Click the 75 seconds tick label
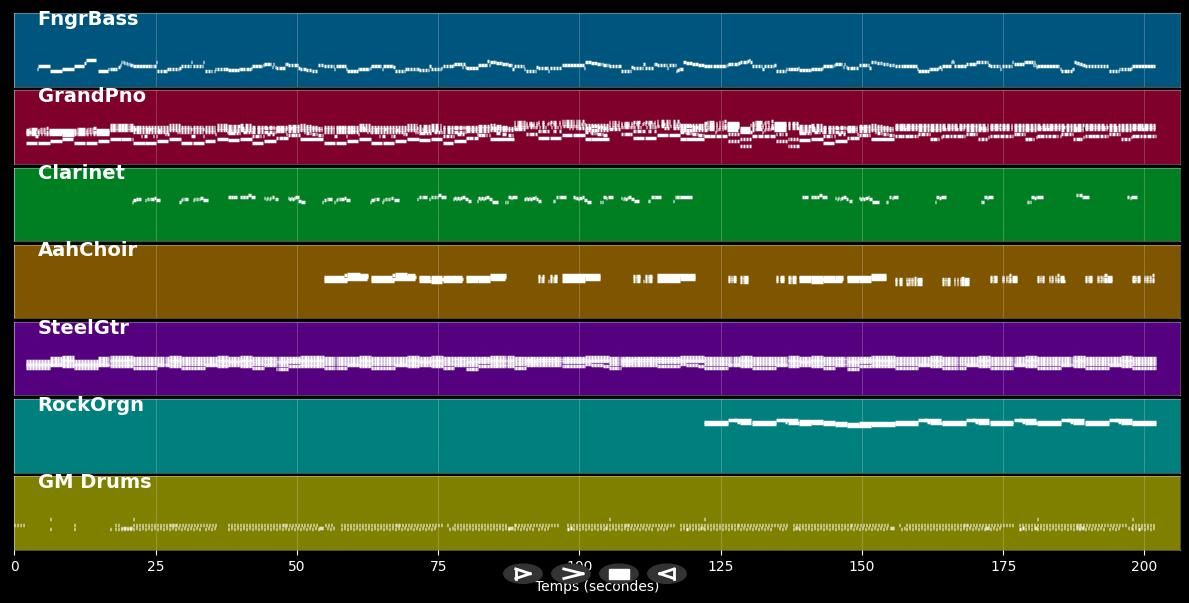This screenshot has width=1189, height=603. point(438,566)
